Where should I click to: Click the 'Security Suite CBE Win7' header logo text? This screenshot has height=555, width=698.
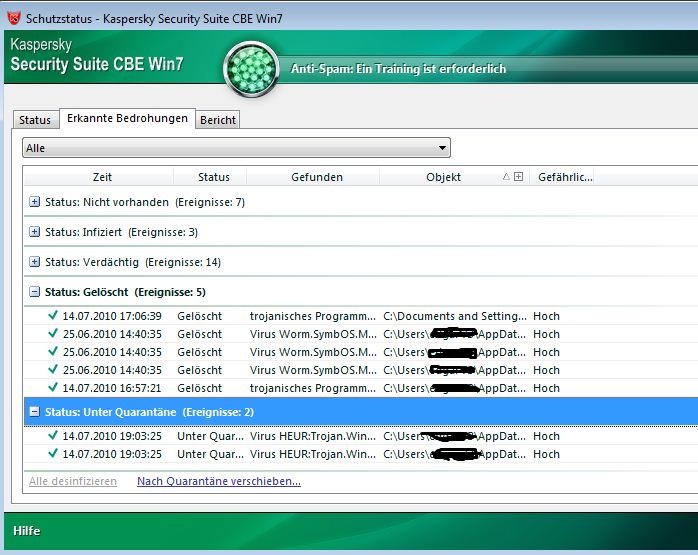(x=97, y=64)
